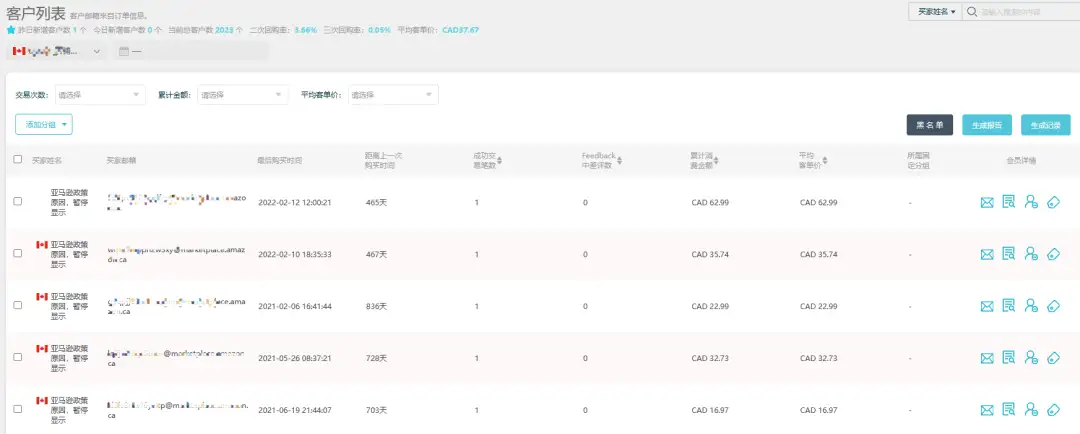Click the tag icon in the CAD 22.99 row
1080x434 pixels.
1053,306
